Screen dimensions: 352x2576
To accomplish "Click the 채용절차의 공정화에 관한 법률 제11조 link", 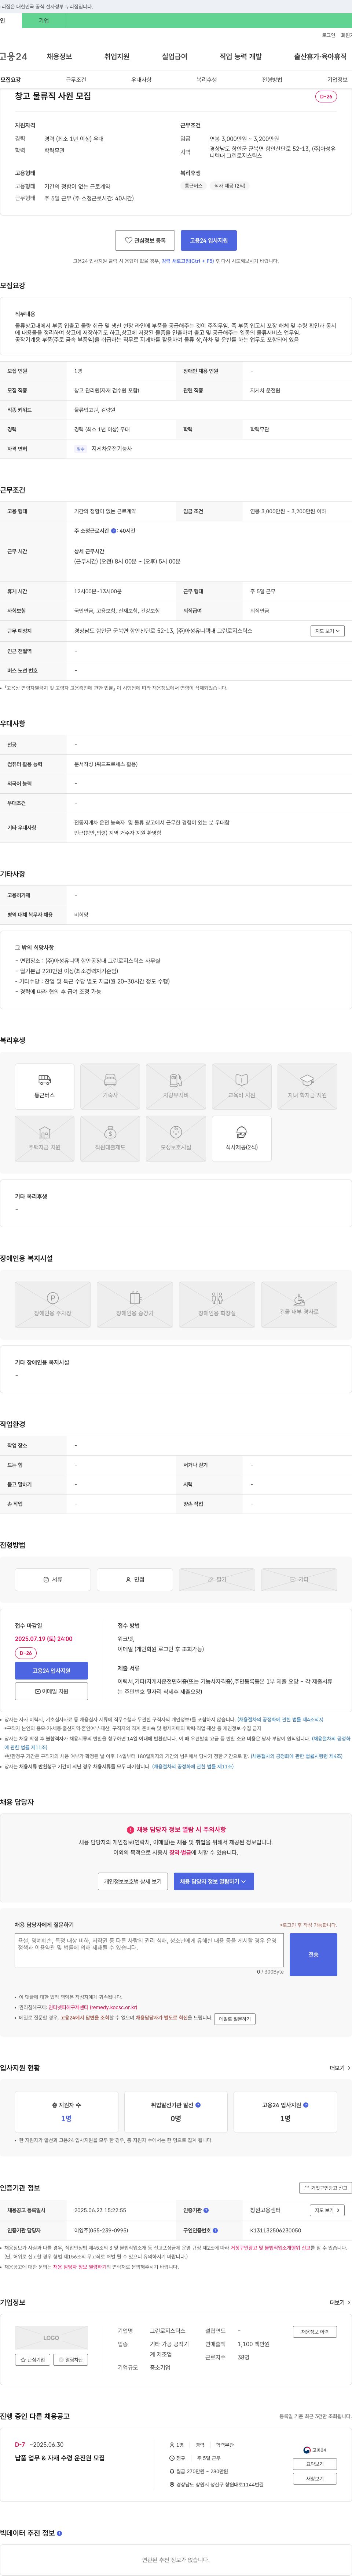I will click(193, 1767).
